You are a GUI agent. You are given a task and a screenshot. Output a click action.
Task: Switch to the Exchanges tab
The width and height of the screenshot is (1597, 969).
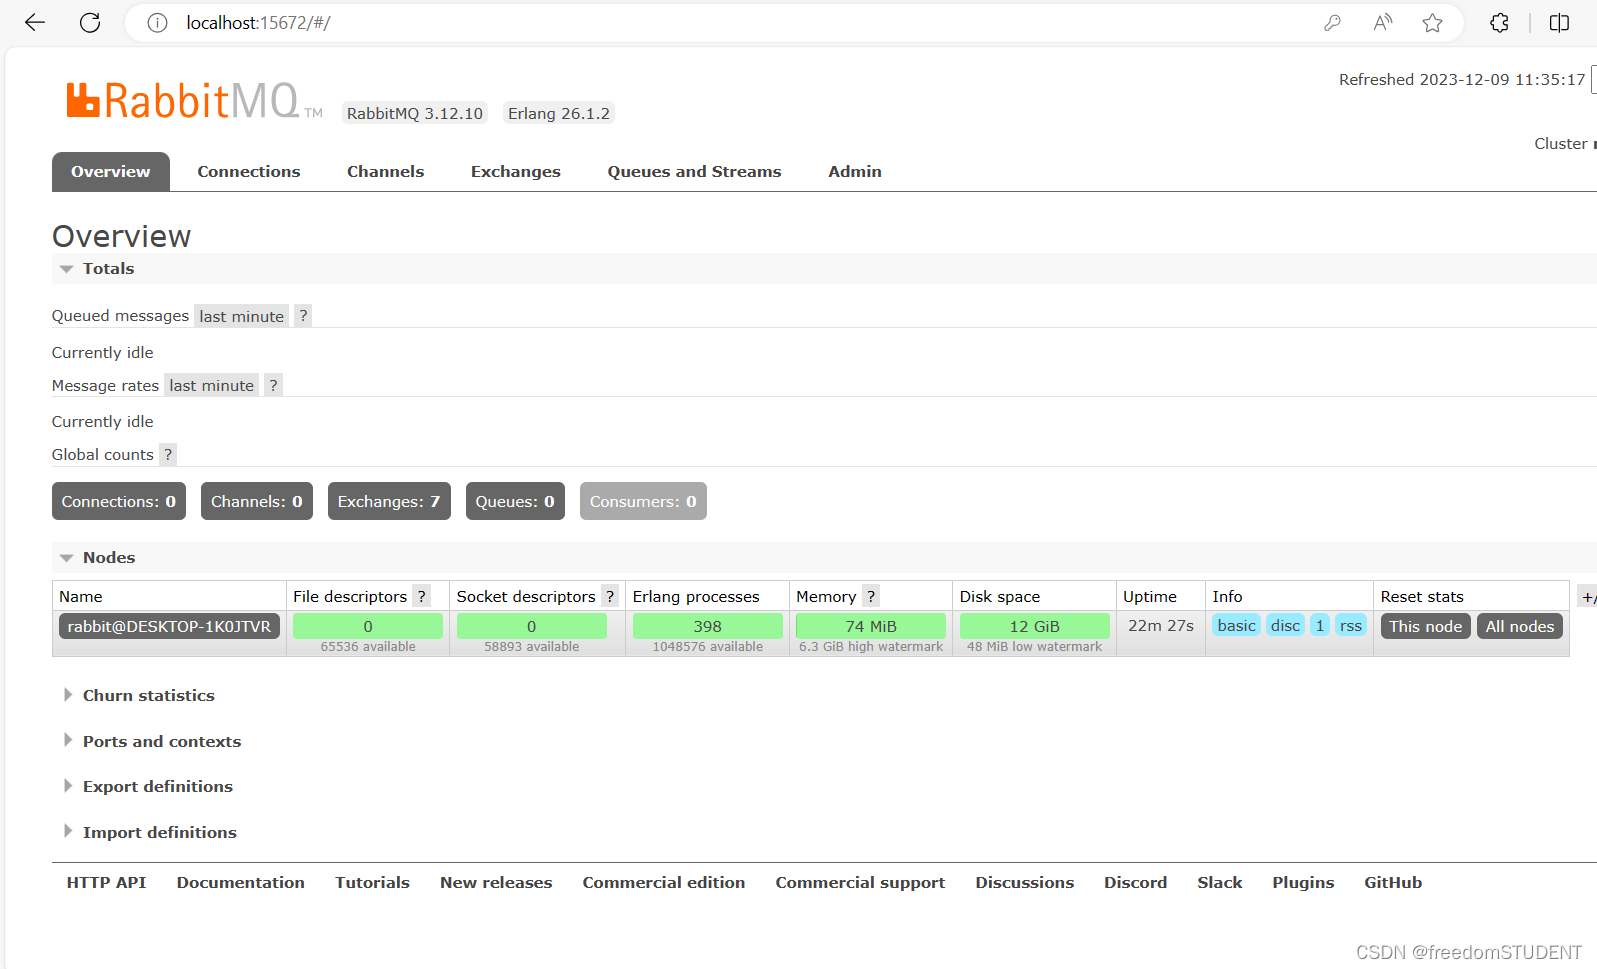point(515,172)
